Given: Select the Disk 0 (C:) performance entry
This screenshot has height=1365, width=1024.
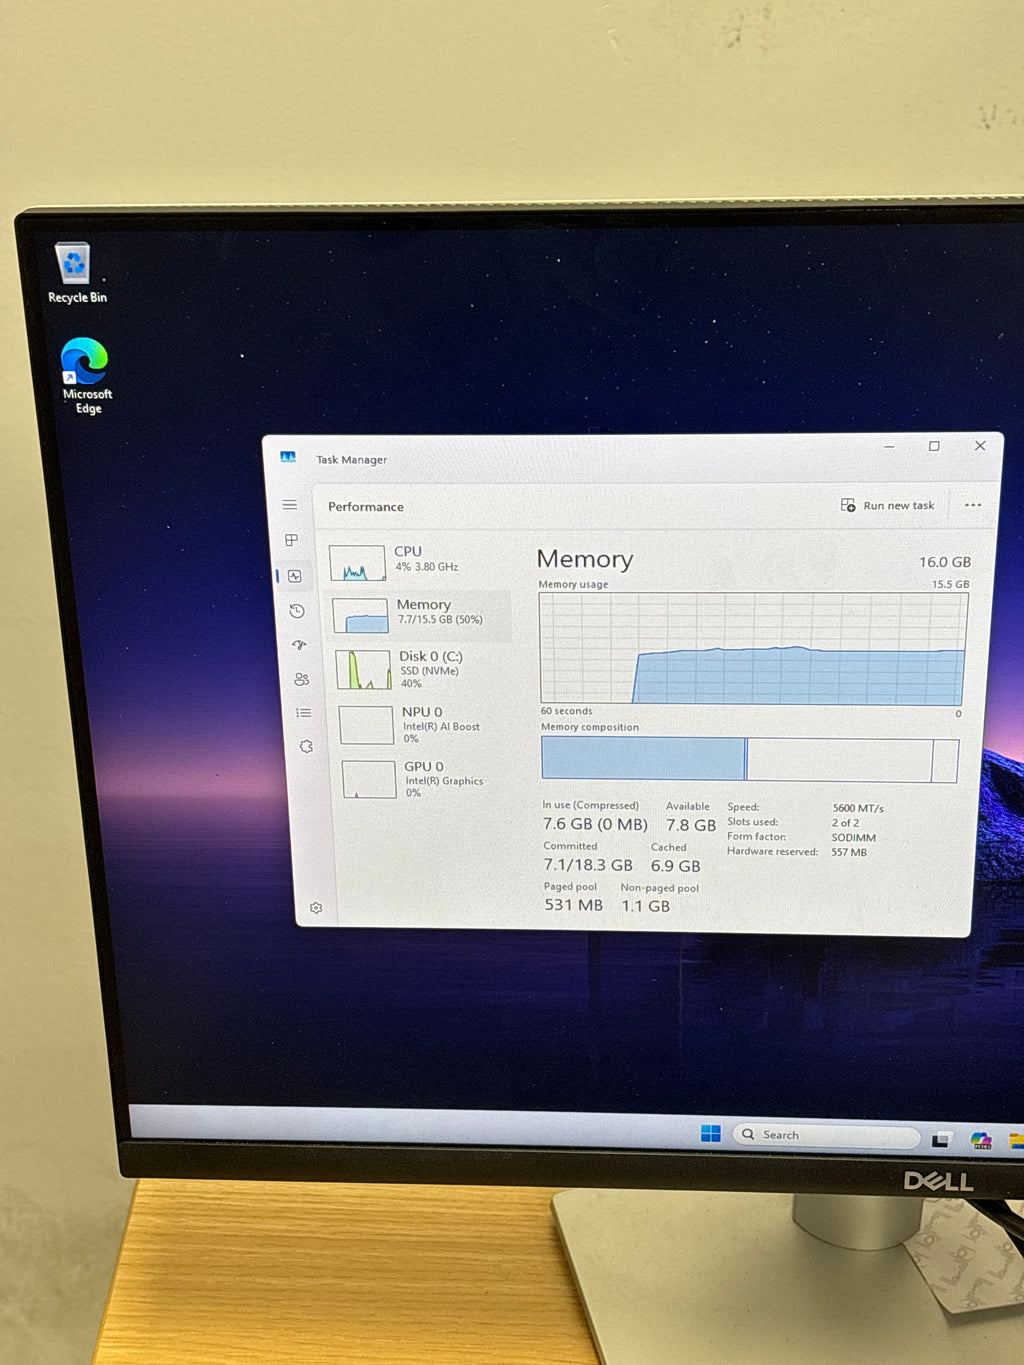Looking at the screenshot, I should point(422,669).
